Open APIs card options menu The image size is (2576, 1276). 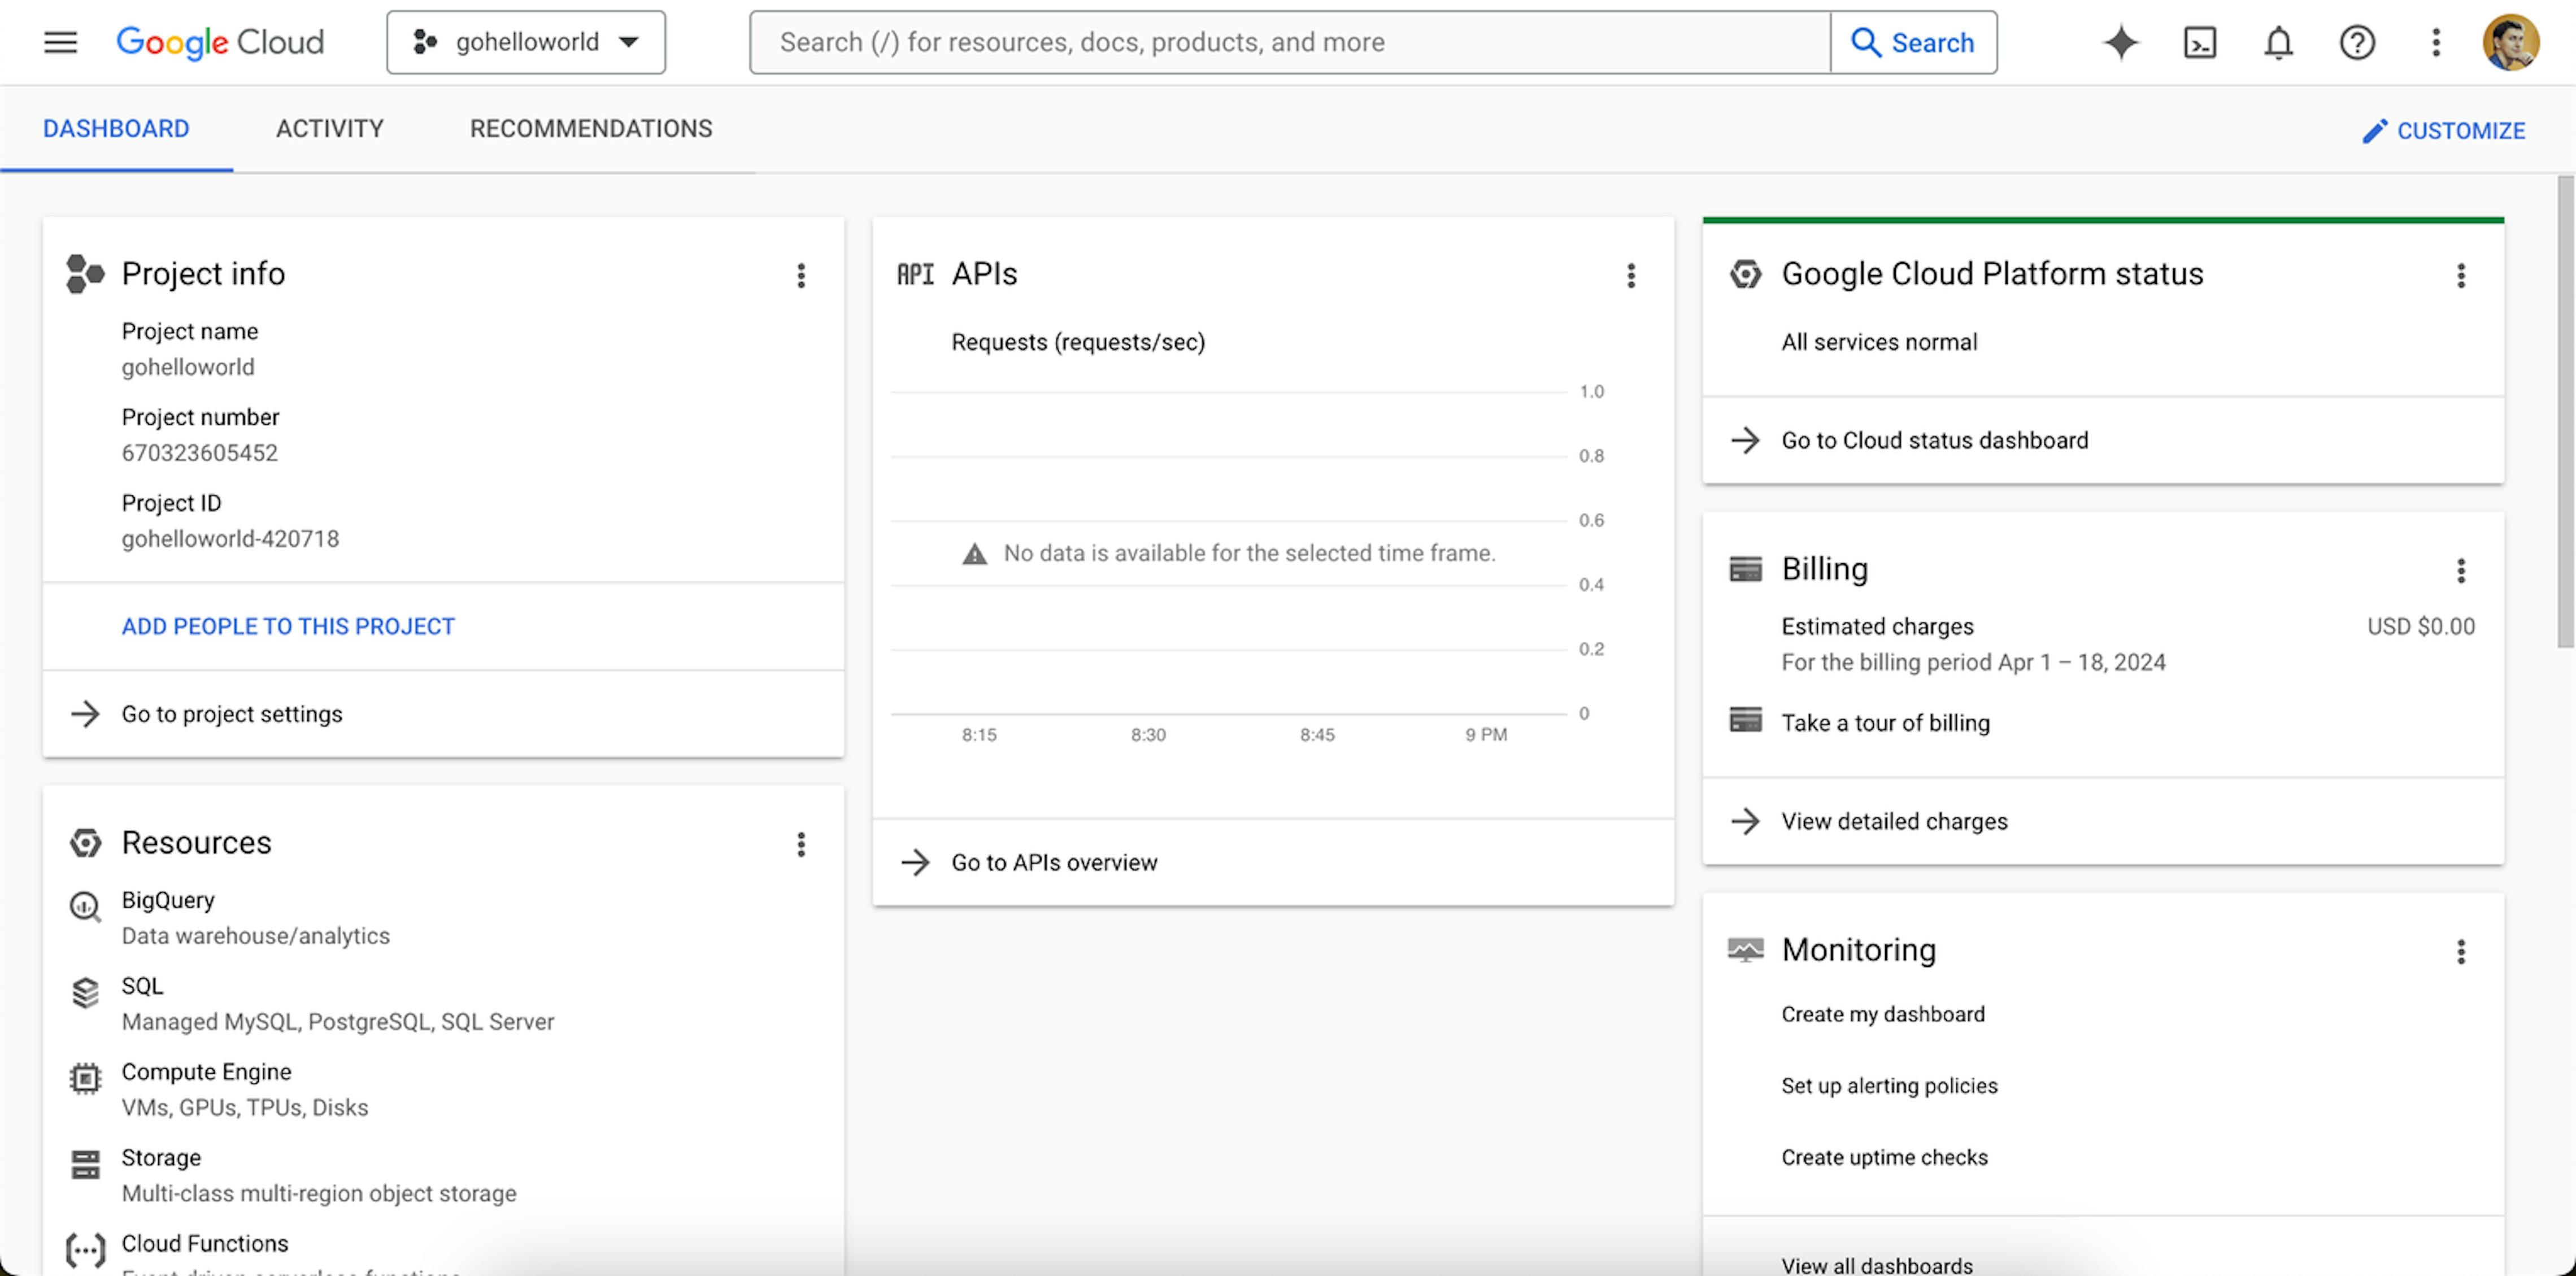pyautogui.click(x=1631, y=275)
